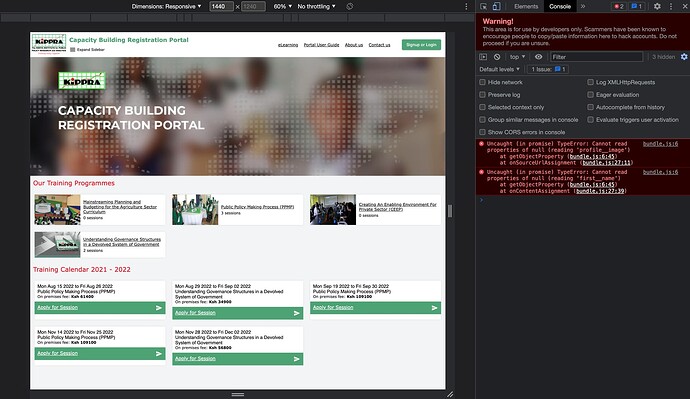Screen dimensions: 690x399
Task: Open Understanding Governance Structures programme link
Action: click(122, 242)
